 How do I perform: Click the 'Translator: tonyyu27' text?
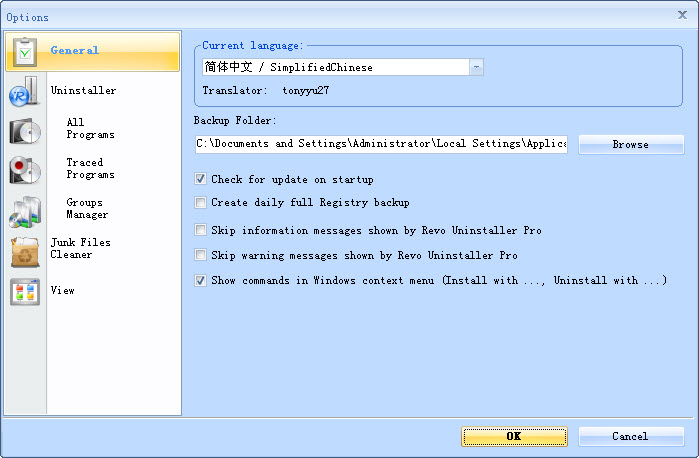pos(266,91)
